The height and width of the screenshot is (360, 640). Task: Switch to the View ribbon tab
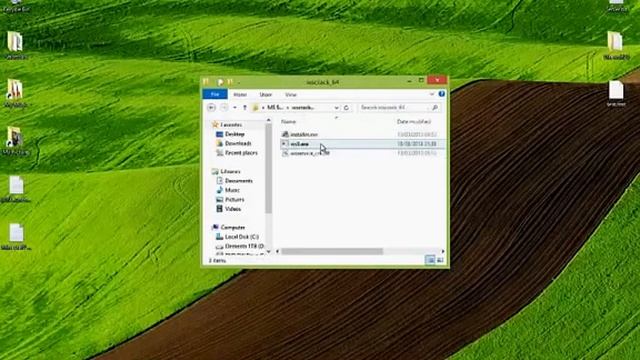(291, 95)
